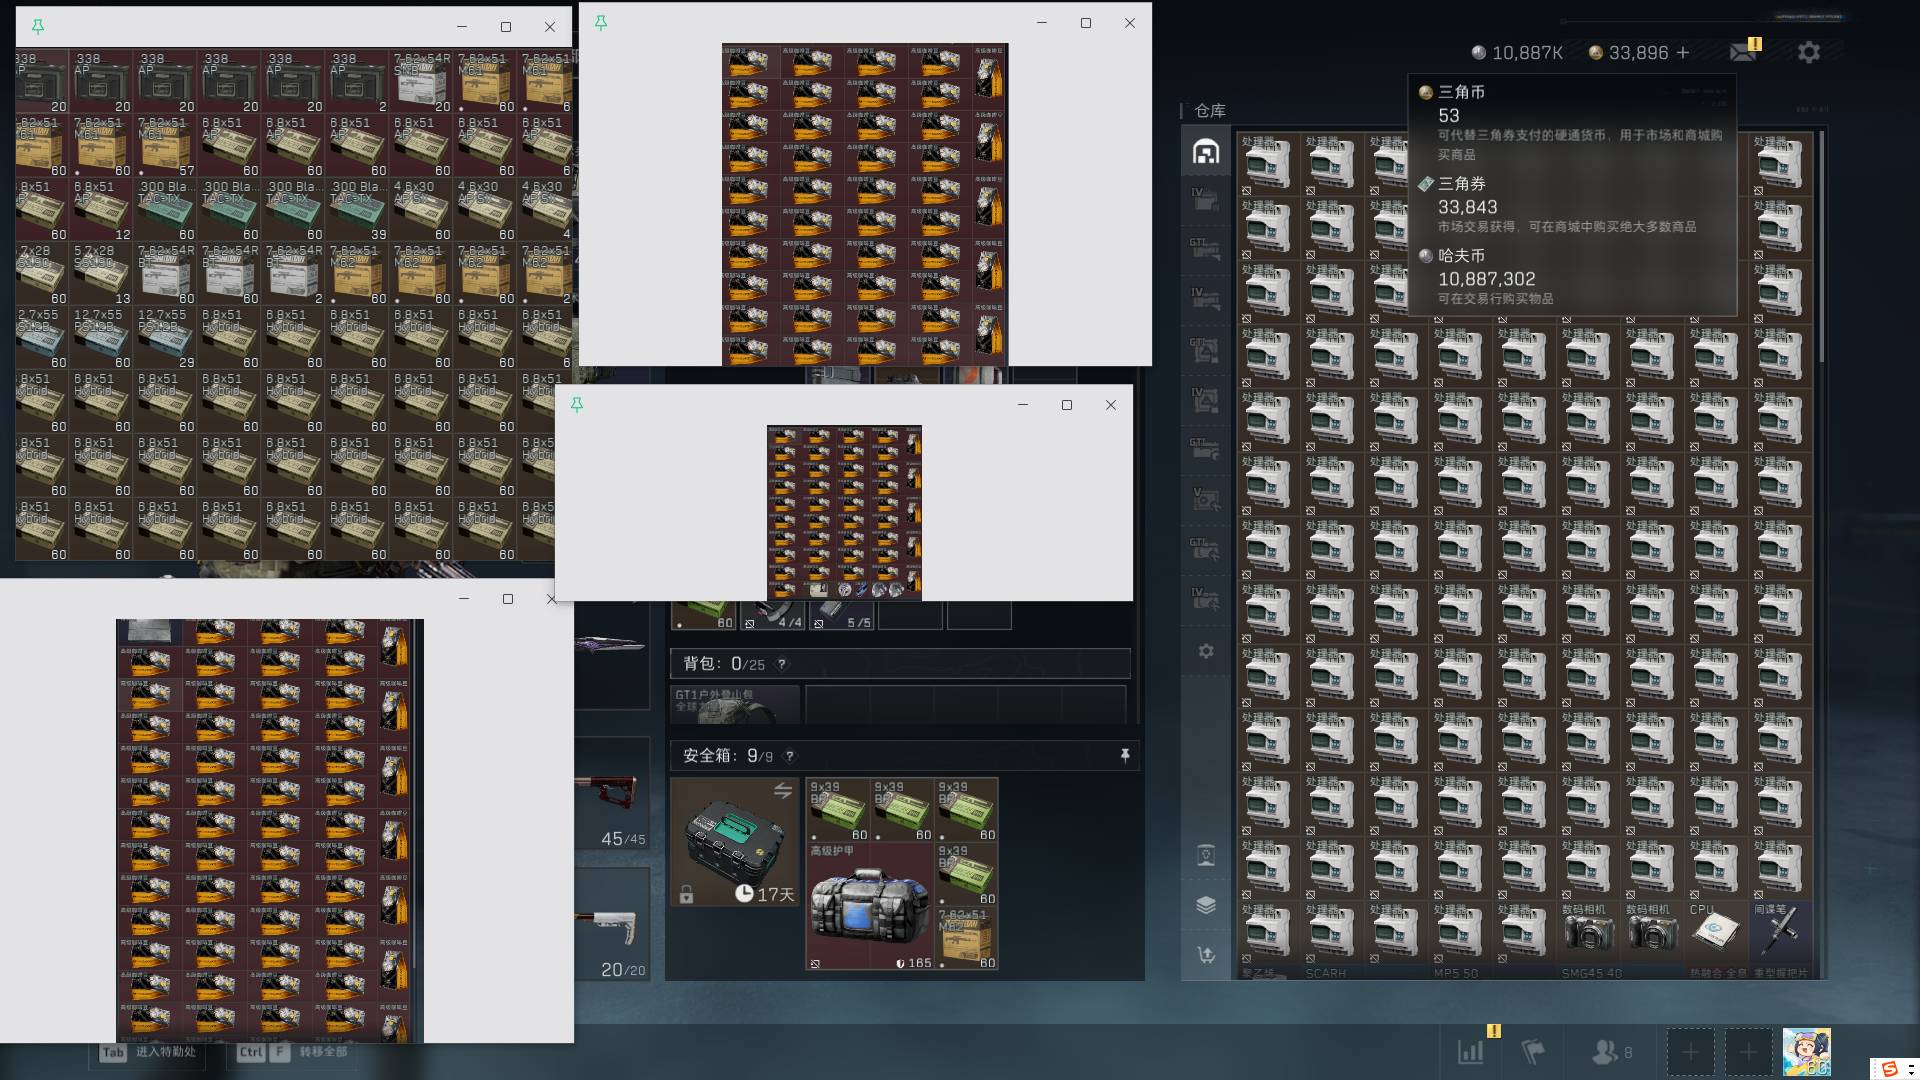Click the stacked layers icon in warehouse sidebar

(x=1206, y=905)
